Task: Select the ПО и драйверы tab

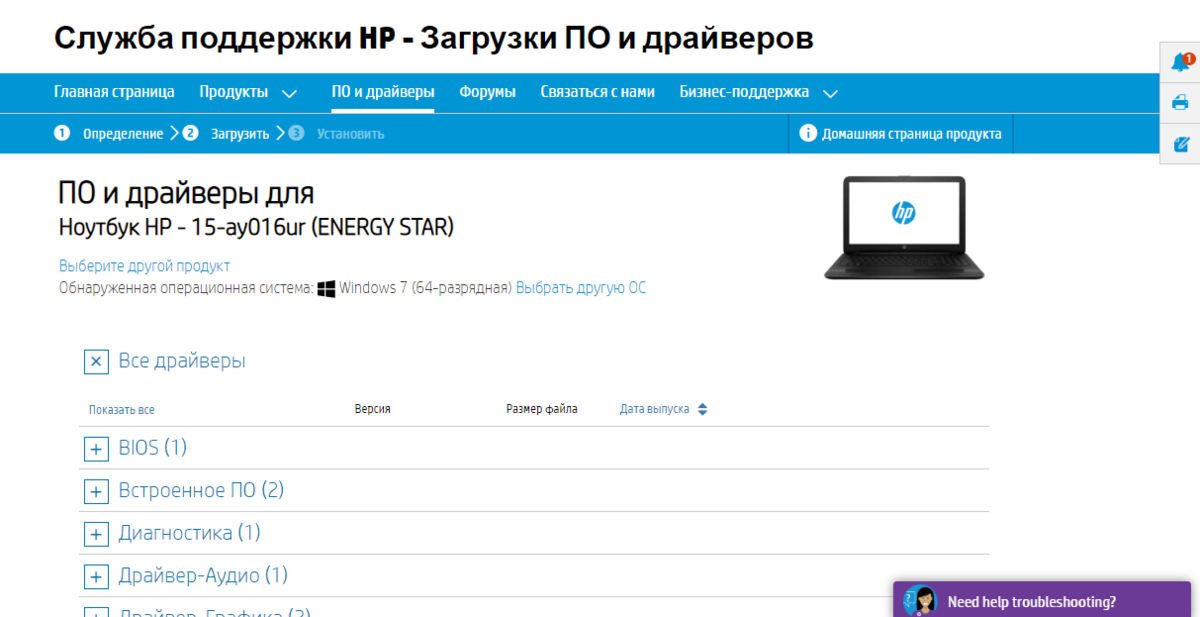Action: pyautogui.click(x=383, y=92)
